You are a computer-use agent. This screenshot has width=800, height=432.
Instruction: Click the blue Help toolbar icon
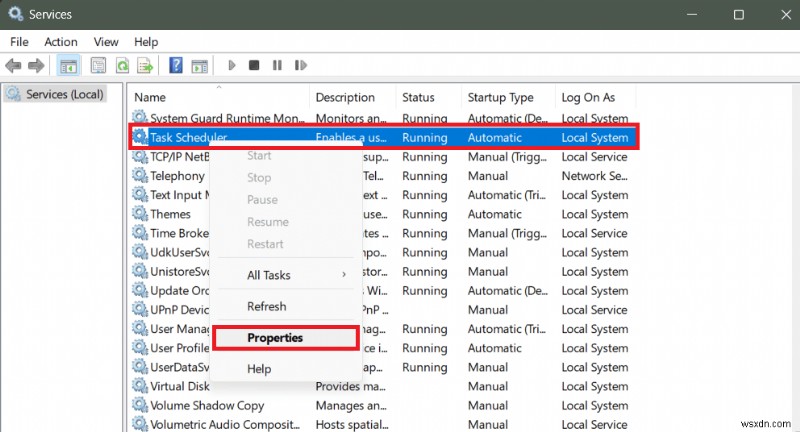[176, 65]
